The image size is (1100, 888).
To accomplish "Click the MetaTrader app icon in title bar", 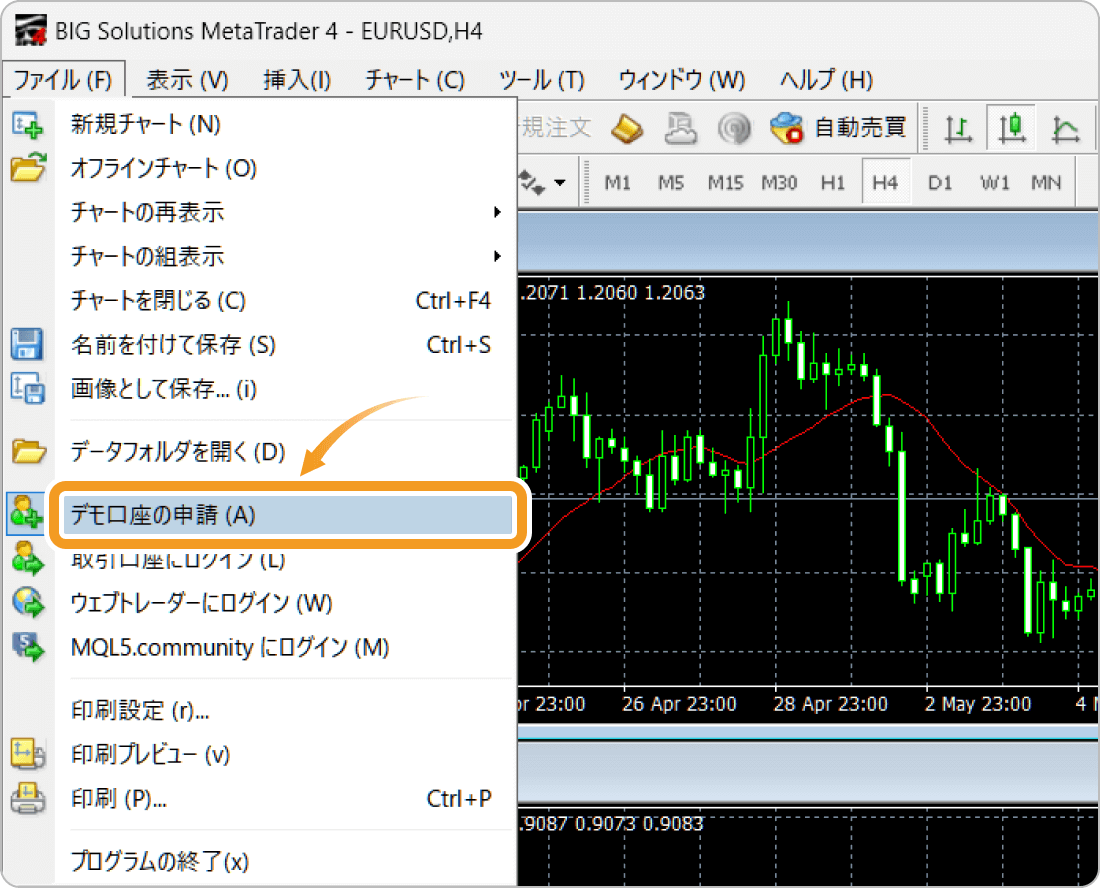I will point(30,31).
